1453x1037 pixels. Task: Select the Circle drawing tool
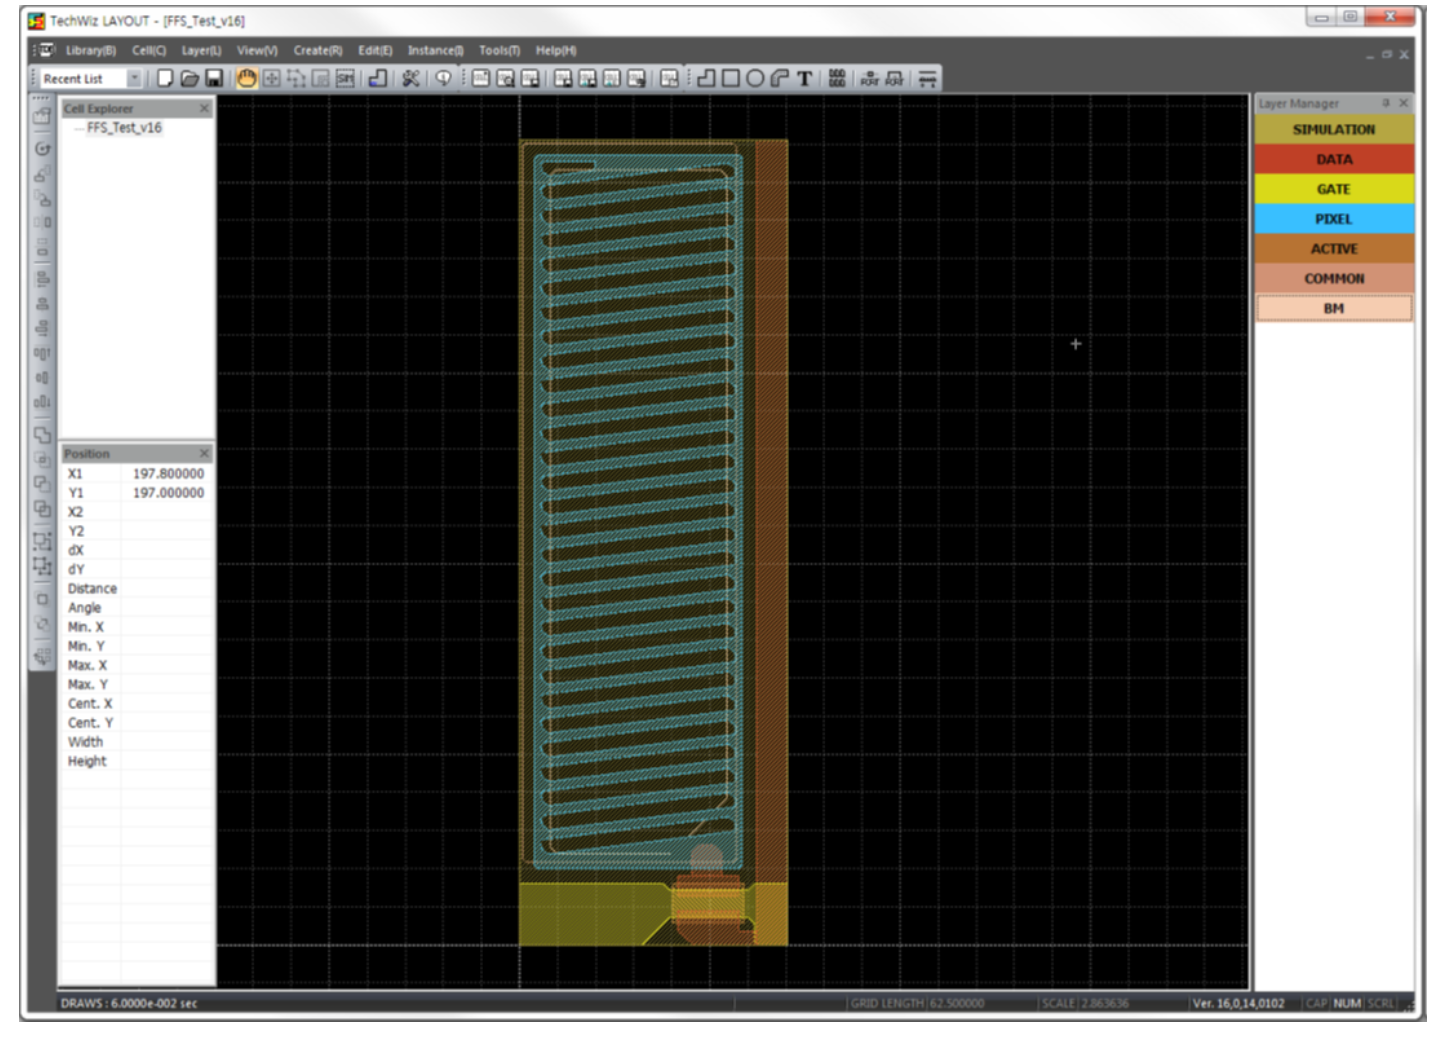click(755, 78)
